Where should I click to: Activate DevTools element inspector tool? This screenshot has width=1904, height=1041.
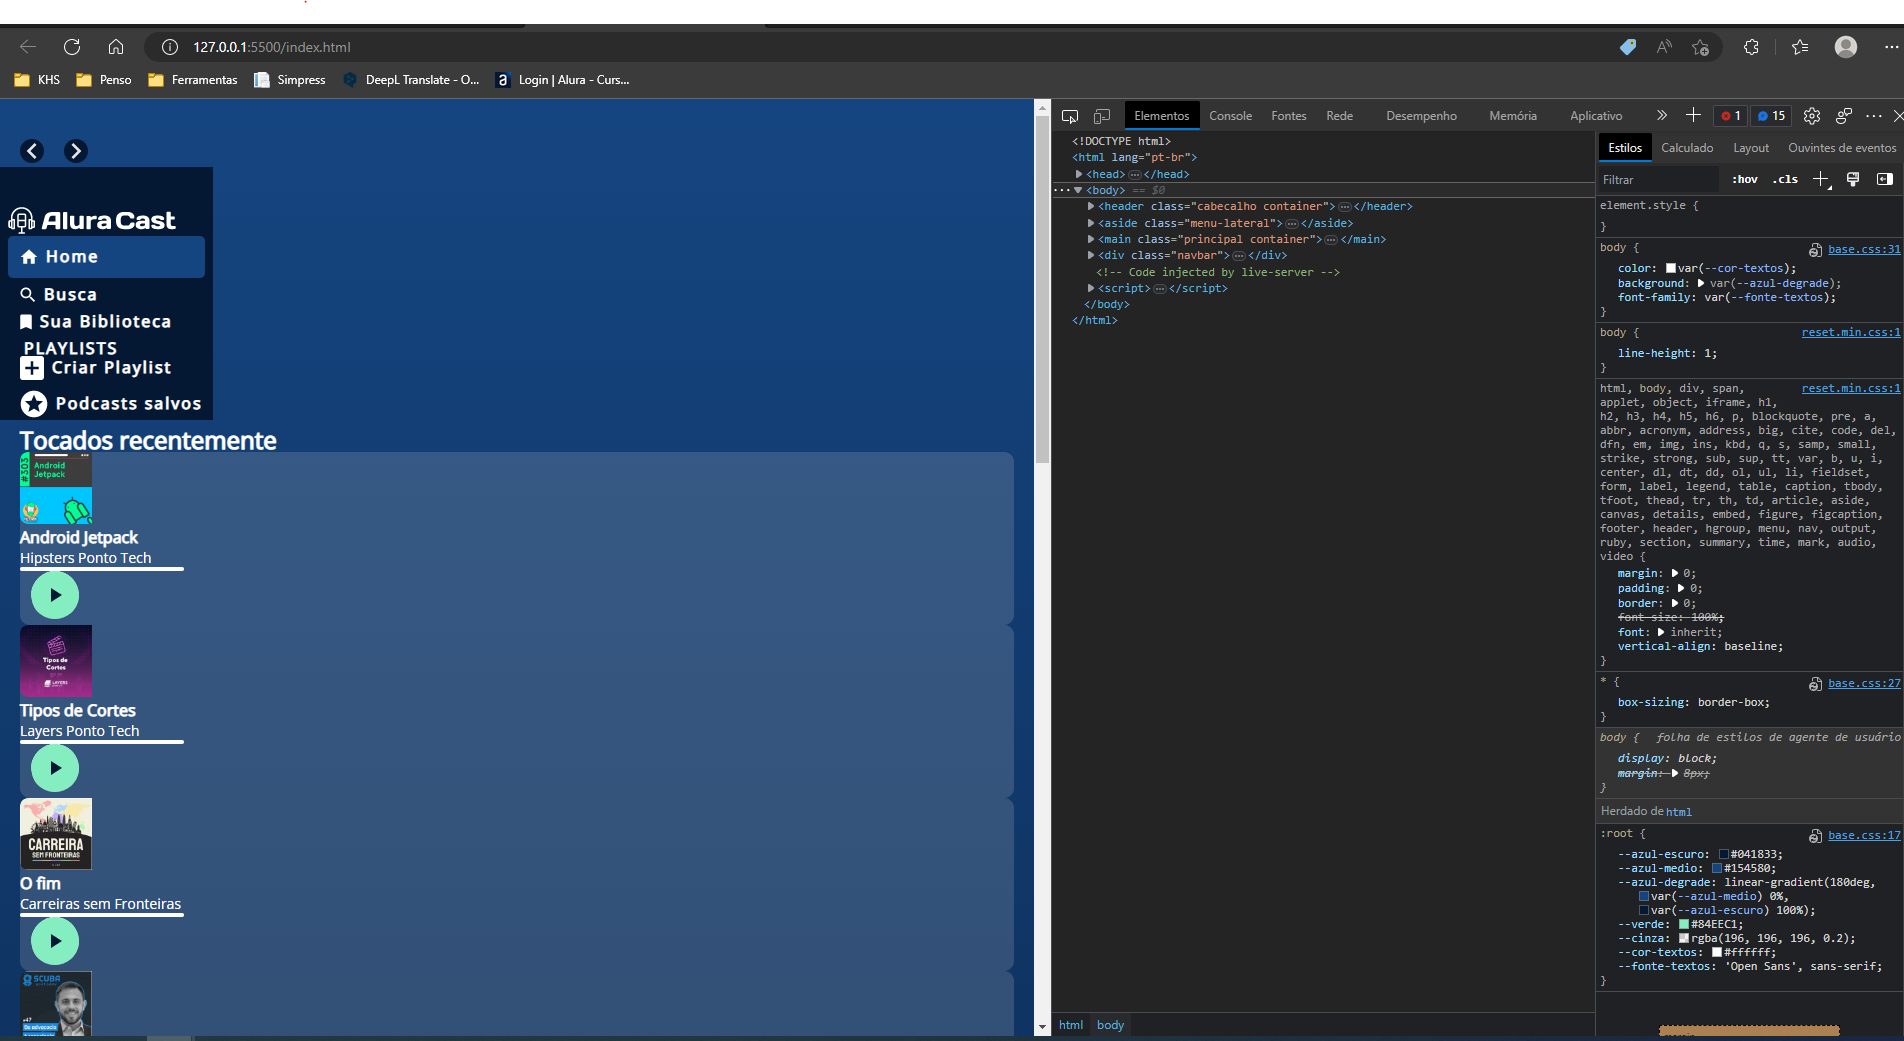tap(1070, 116)
